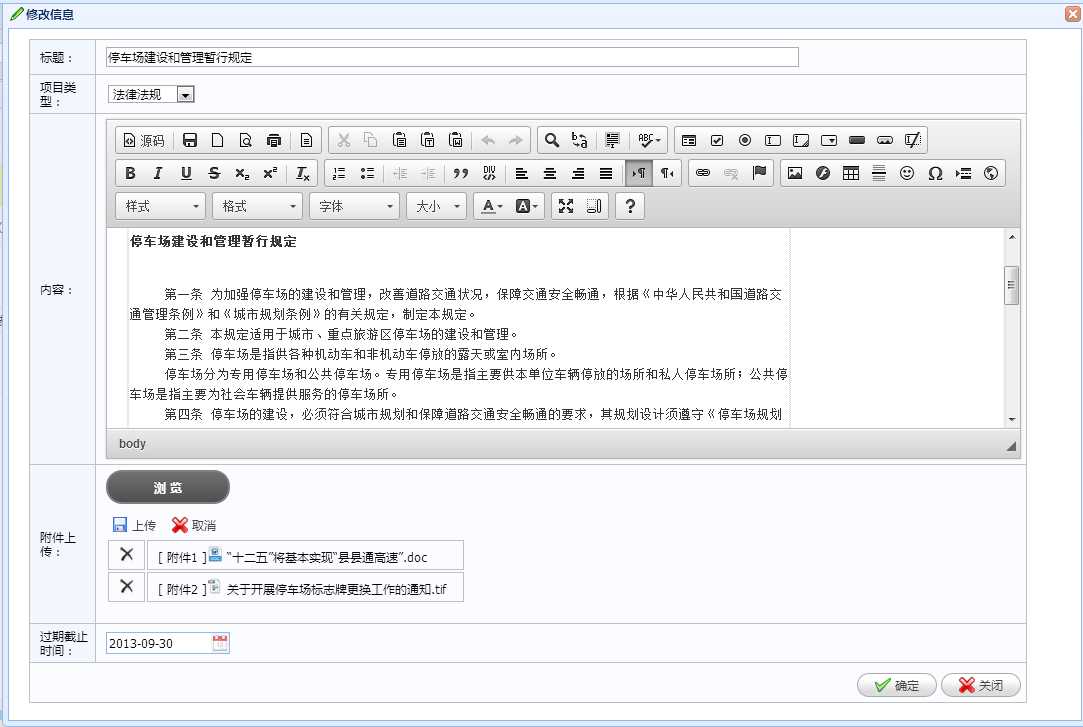Image resolution: width=1083 pixels, height=727 pixels.
Task: Insert a table
Action: pos(851,173)
